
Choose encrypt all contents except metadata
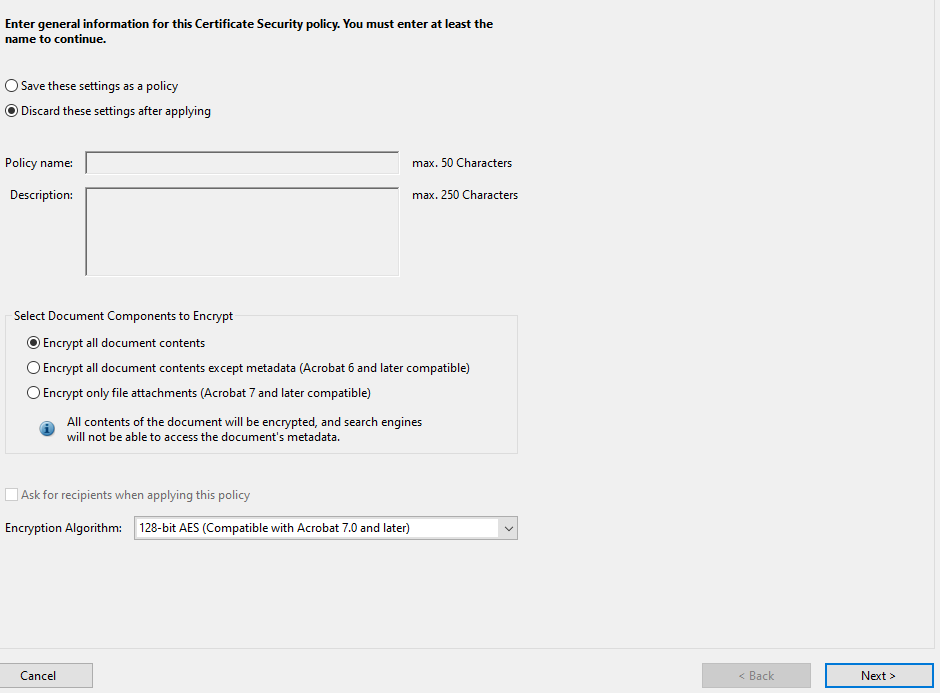[x=34, y=368]
